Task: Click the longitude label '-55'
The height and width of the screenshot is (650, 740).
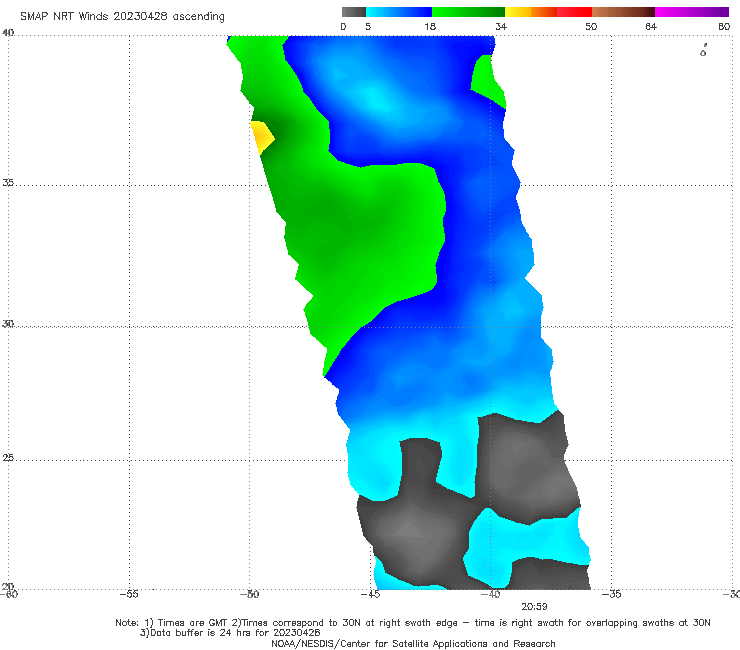Action: (x=129, y=594)
